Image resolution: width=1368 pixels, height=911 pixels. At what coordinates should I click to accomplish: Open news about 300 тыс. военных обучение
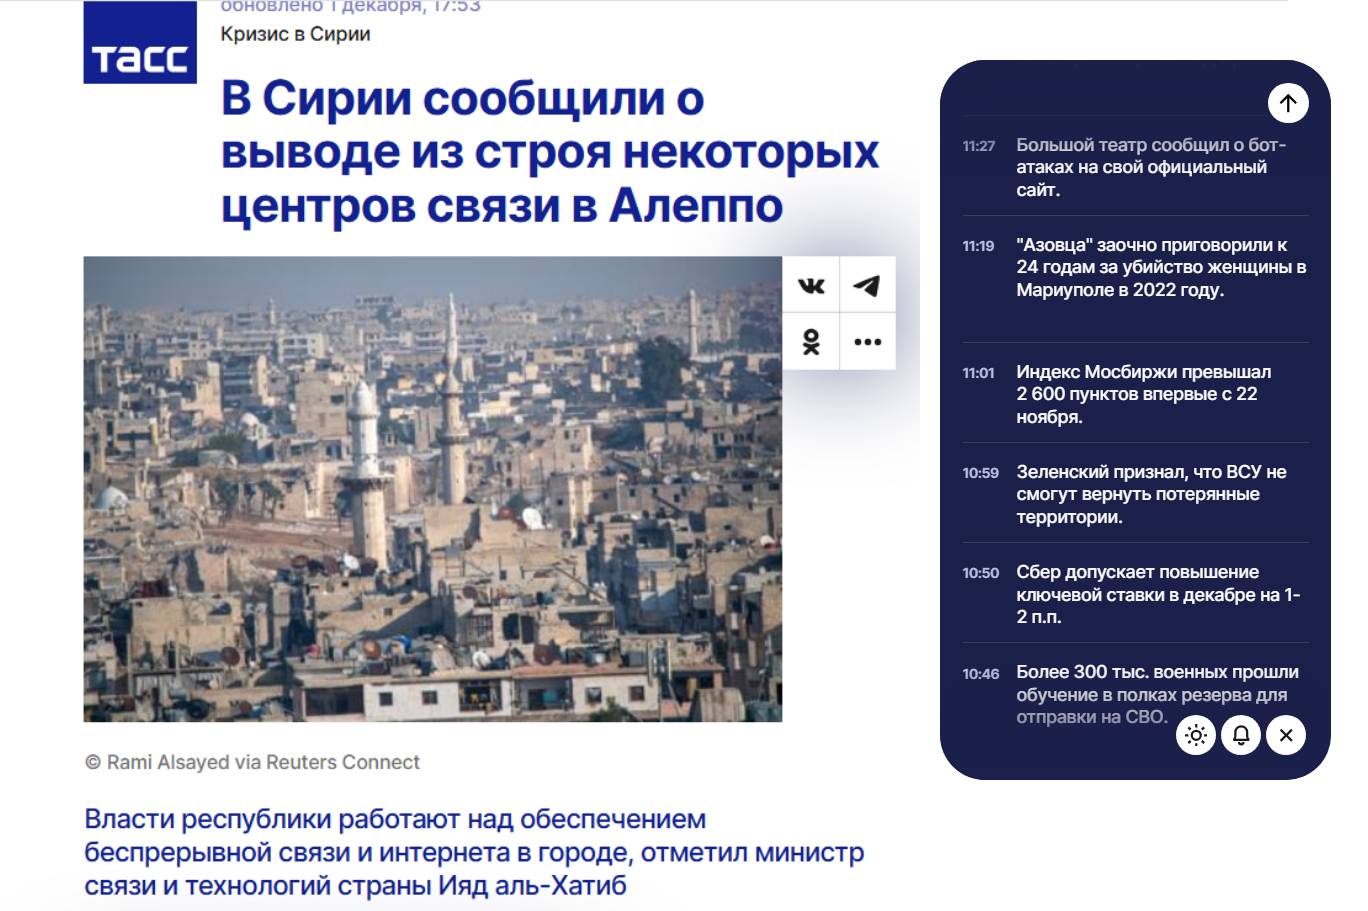1157,694
